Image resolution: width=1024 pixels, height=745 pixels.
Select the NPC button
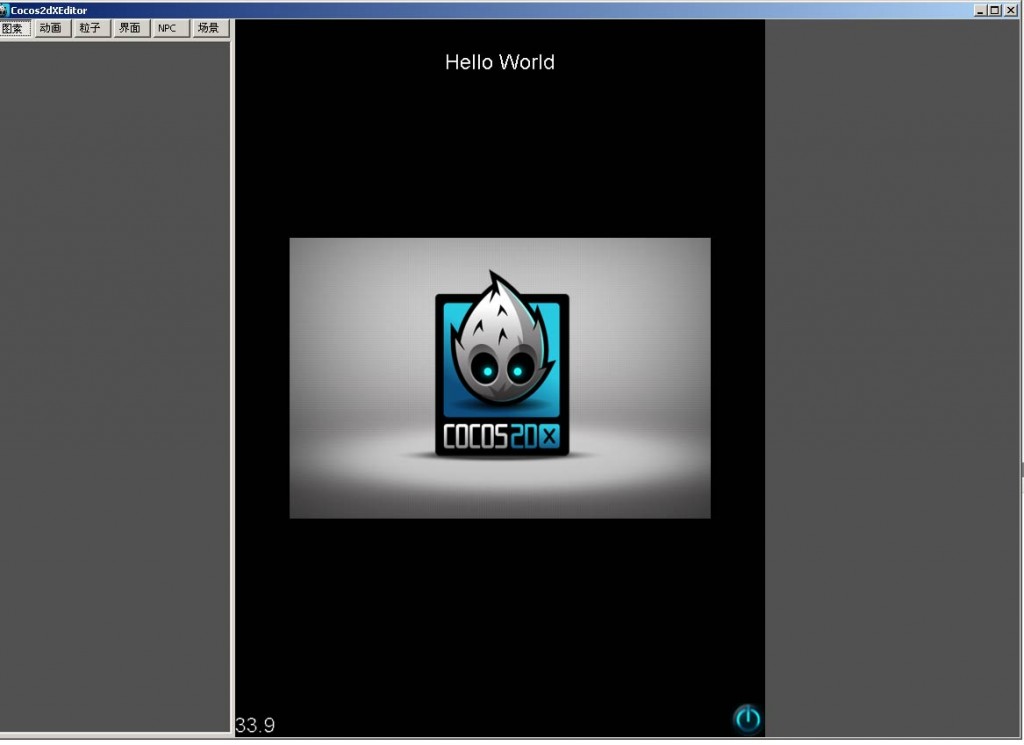coord(169,28)
